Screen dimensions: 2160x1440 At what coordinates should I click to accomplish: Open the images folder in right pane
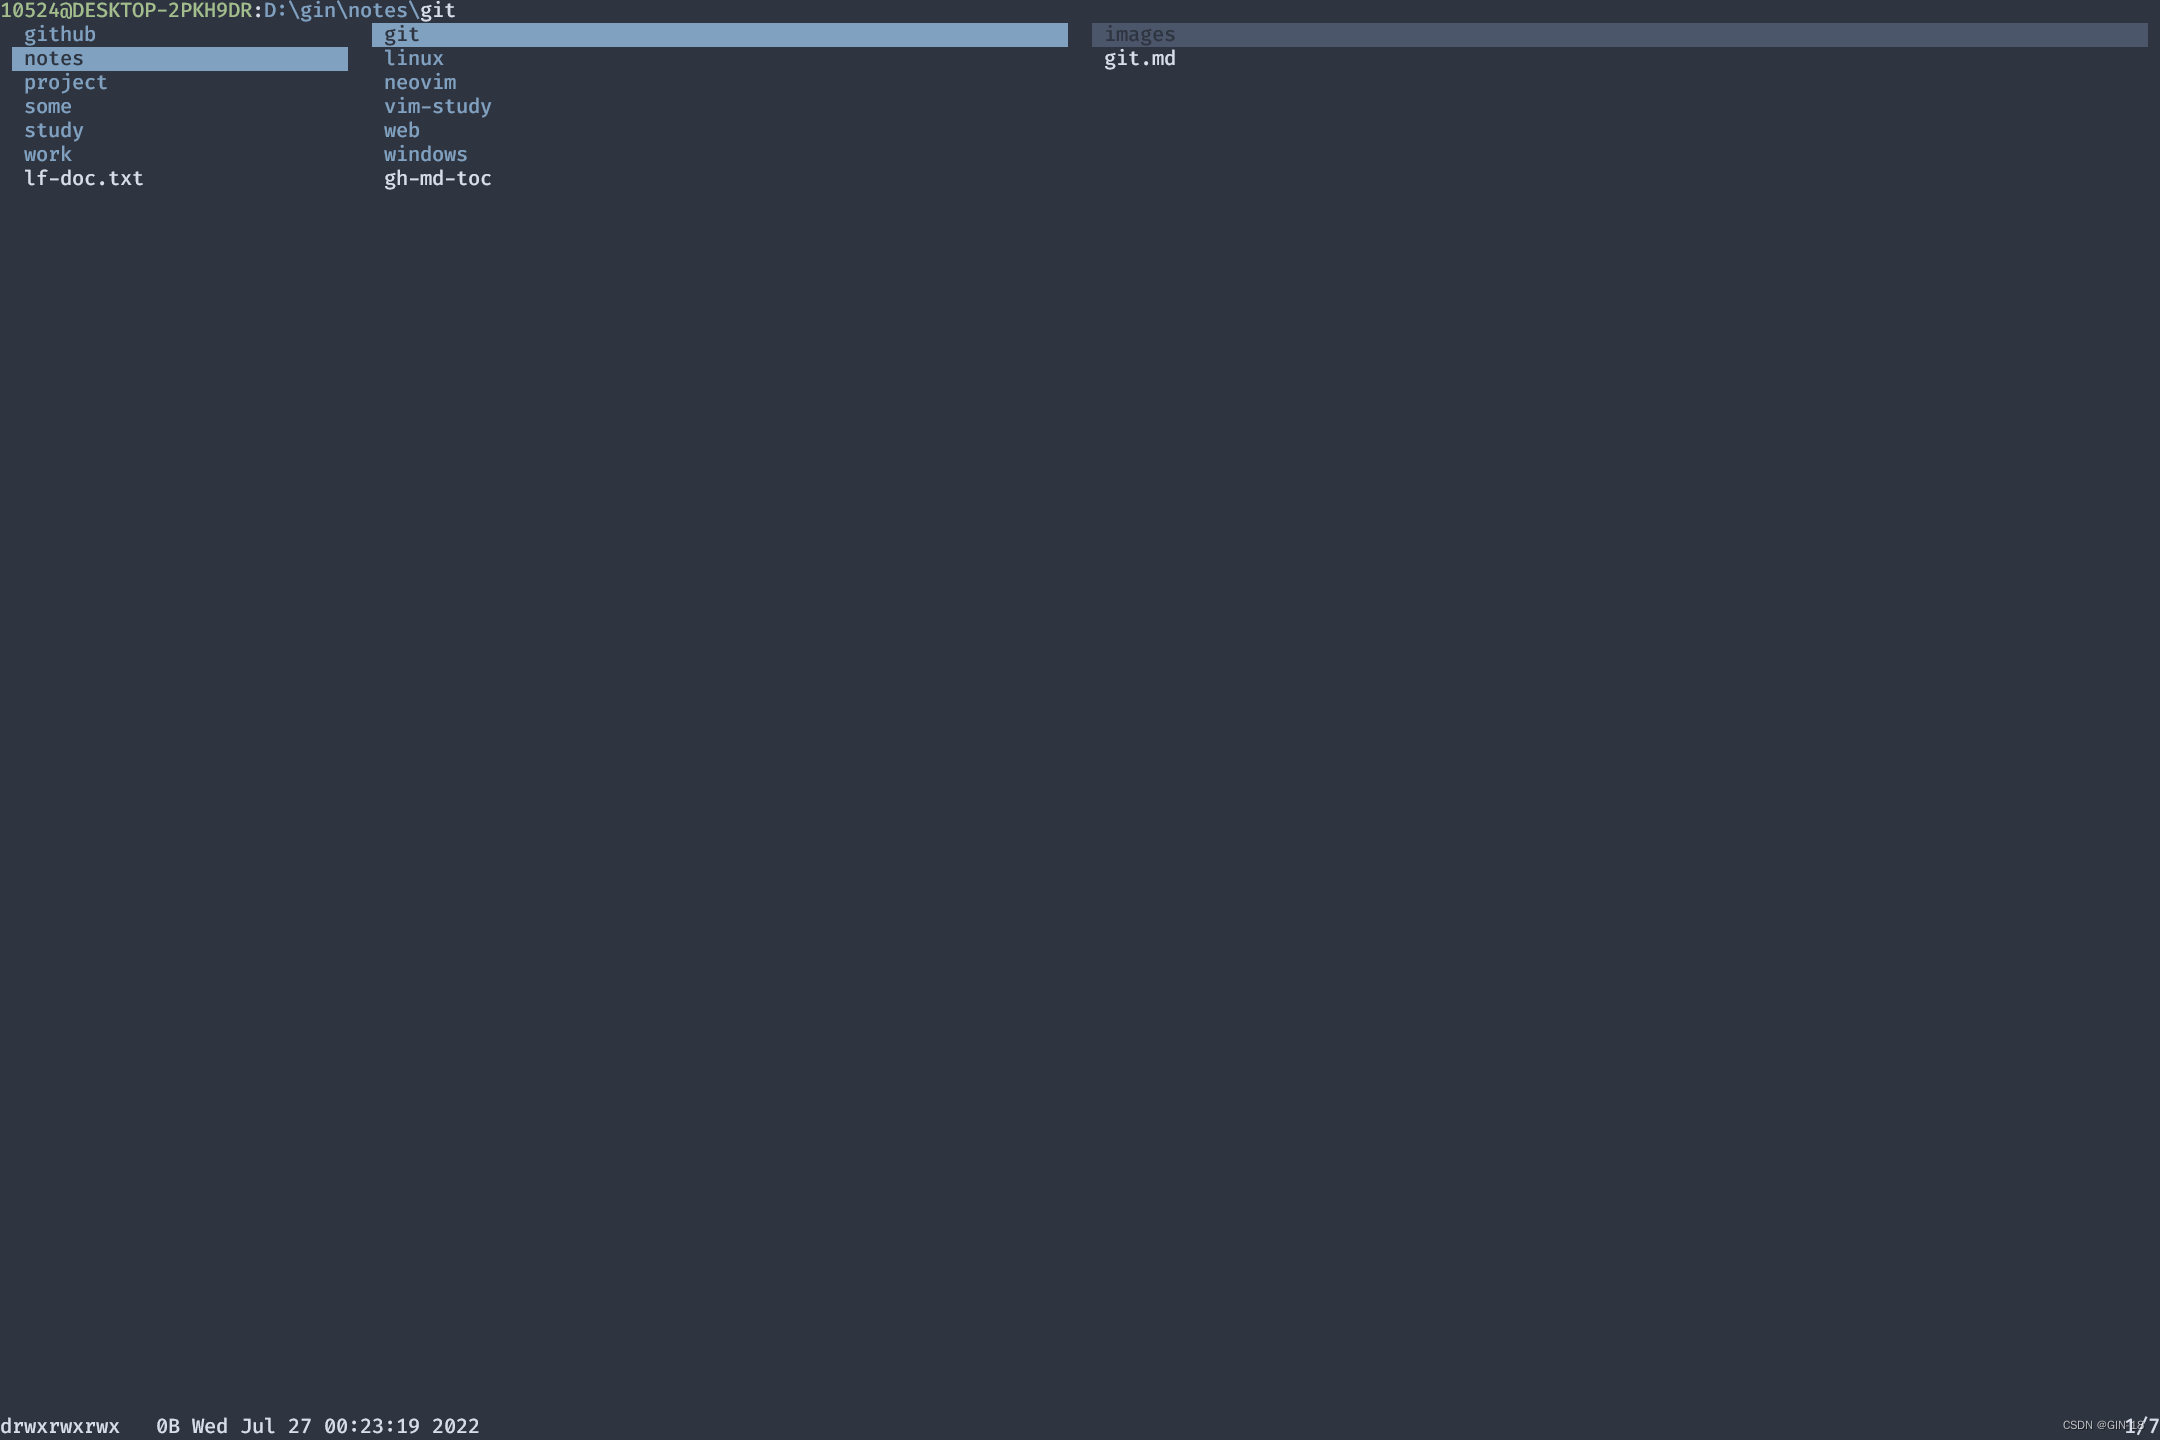pyautogui.click(x=1139, y=33)
